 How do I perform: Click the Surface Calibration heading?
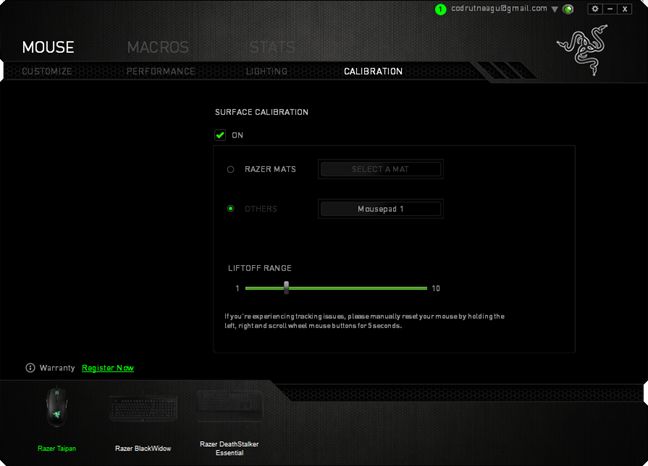click(262, 112)
